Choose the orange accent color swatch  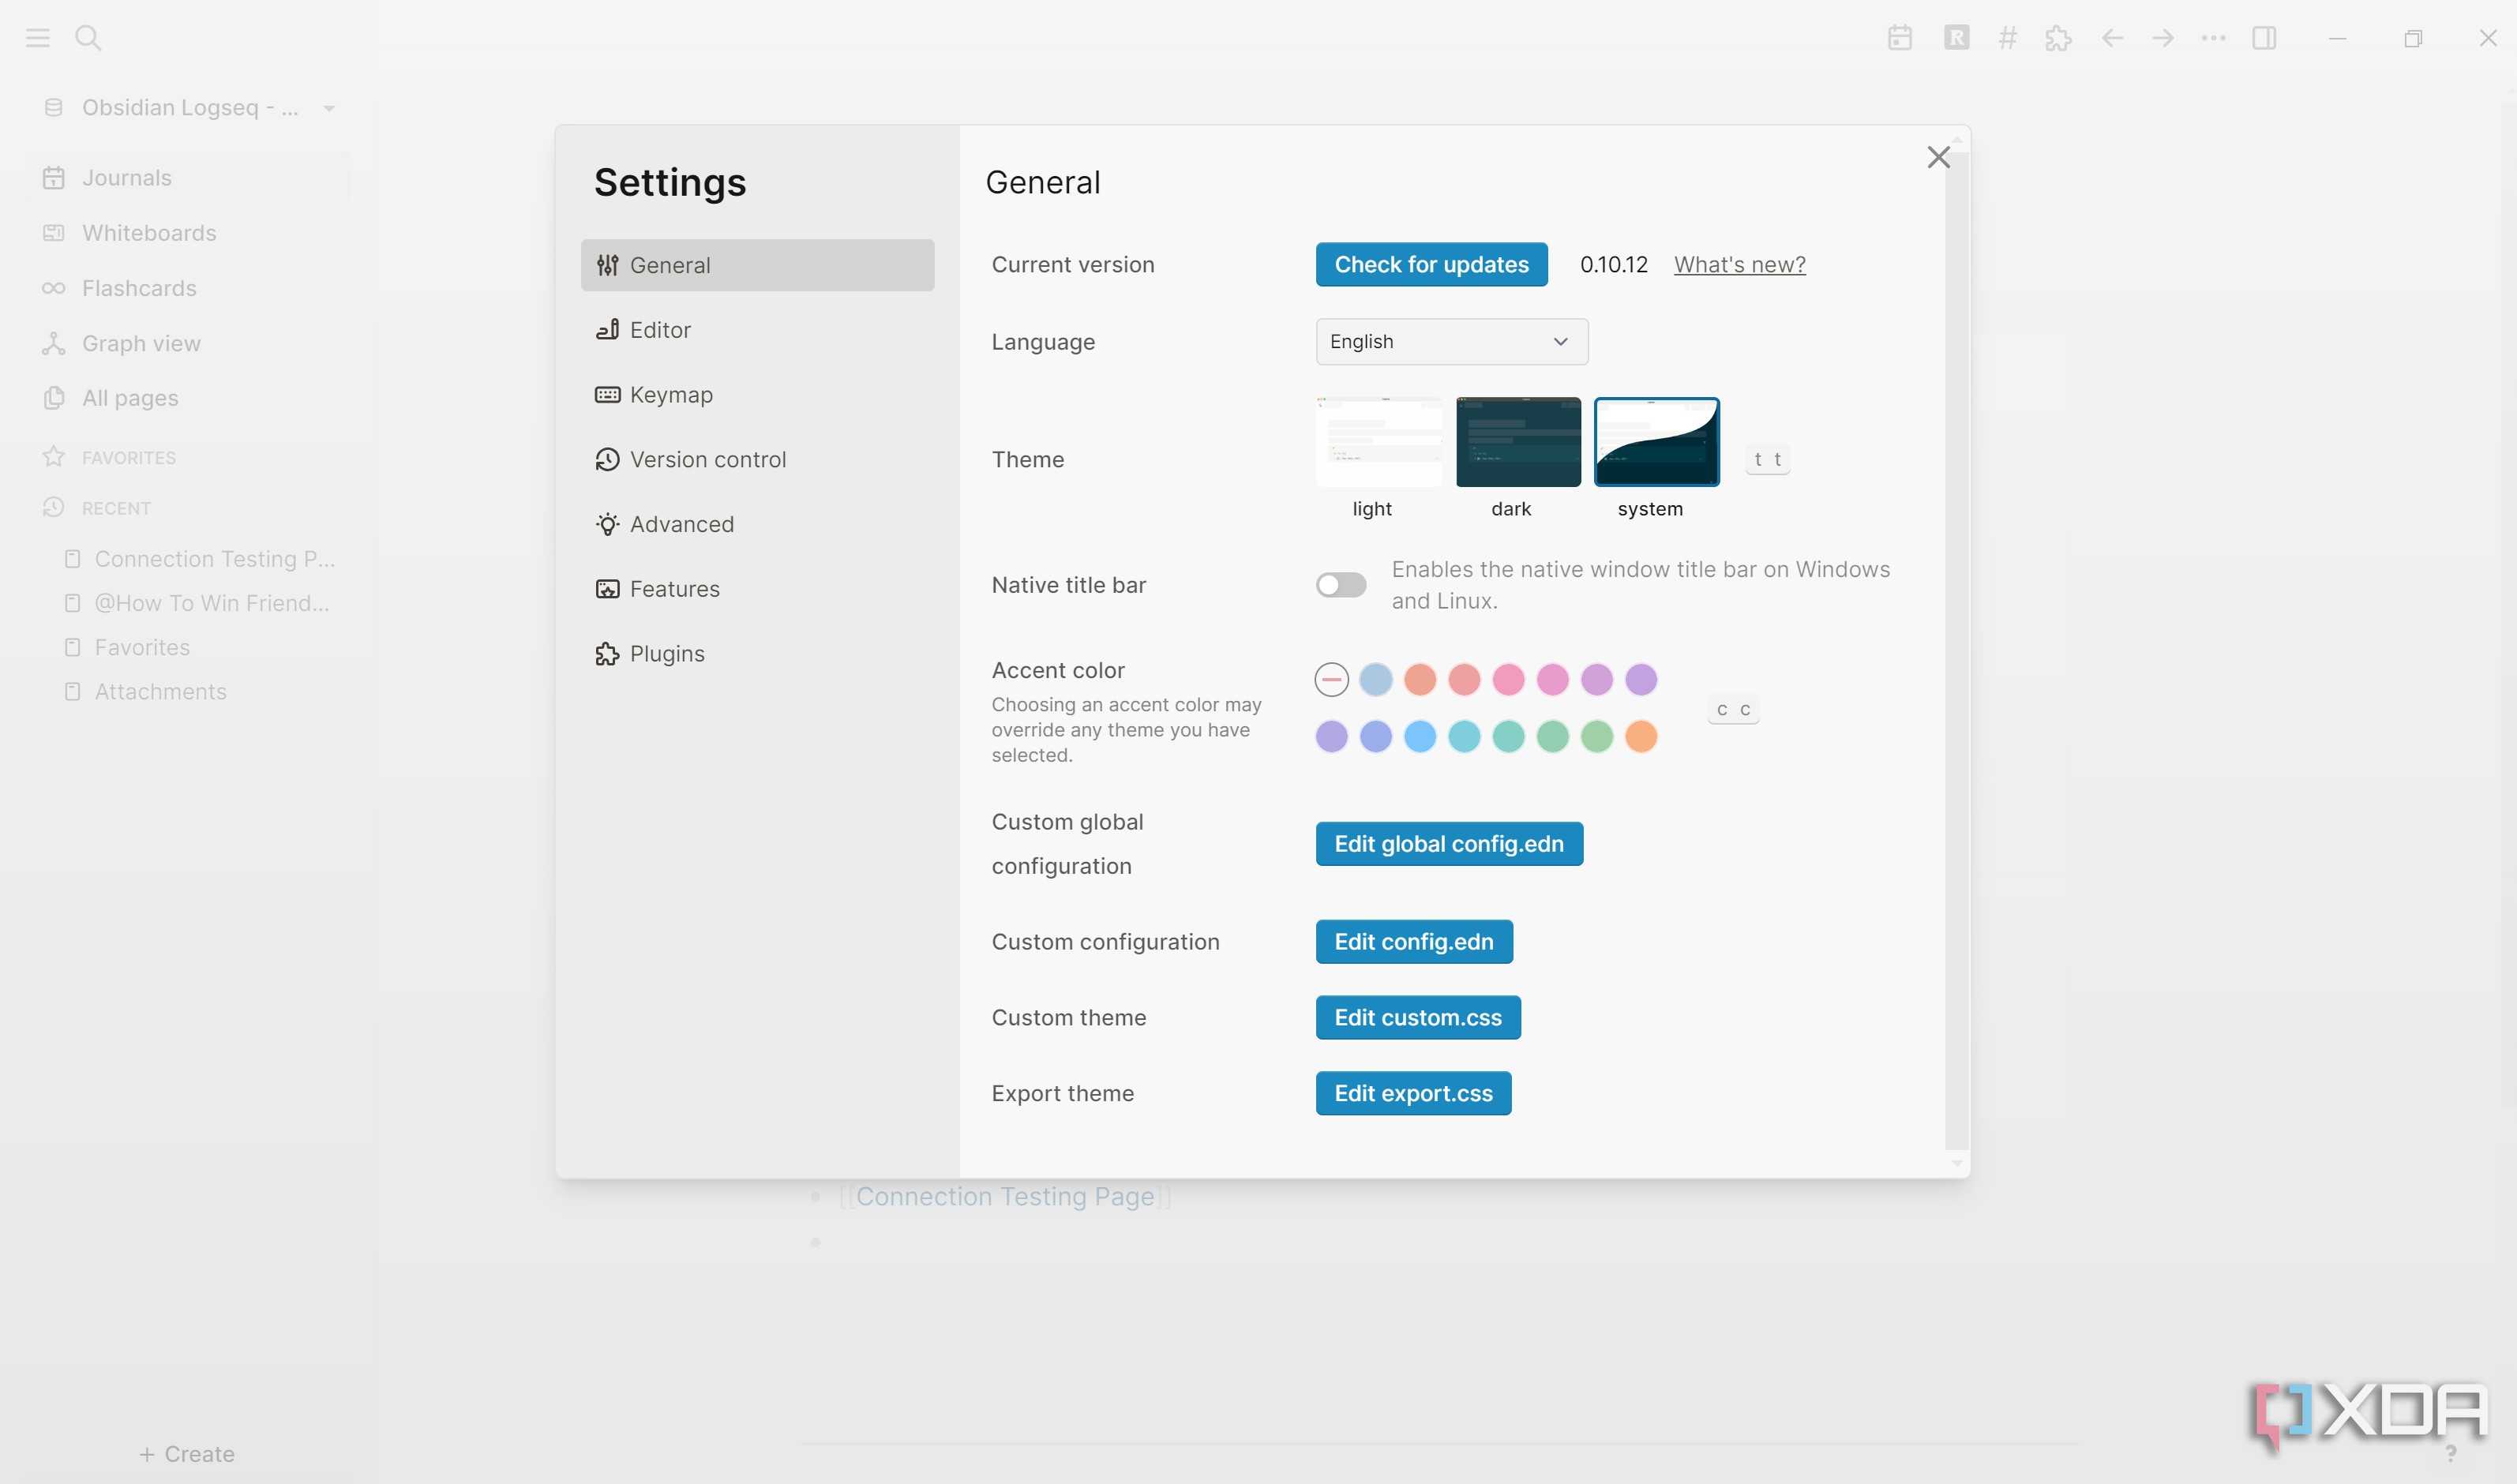[1641, 737]
